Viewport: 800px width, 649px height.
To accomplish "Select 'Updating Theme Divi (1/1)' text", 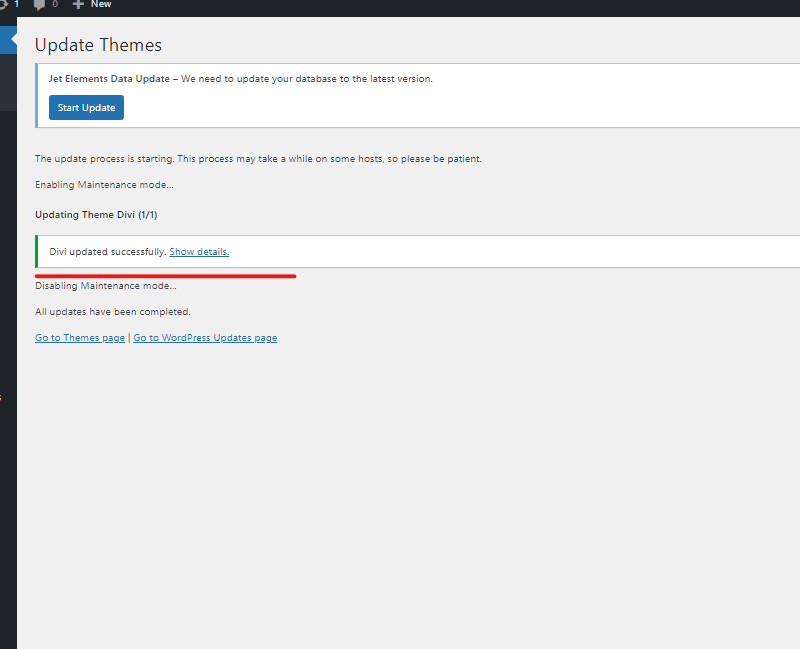I will pos(96,215).
